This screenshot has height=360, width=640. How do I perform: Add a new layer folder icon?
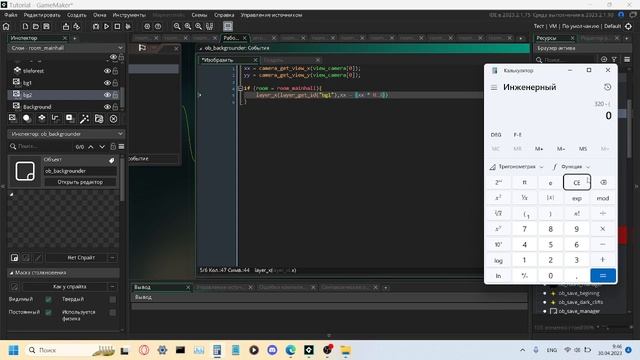99,118
